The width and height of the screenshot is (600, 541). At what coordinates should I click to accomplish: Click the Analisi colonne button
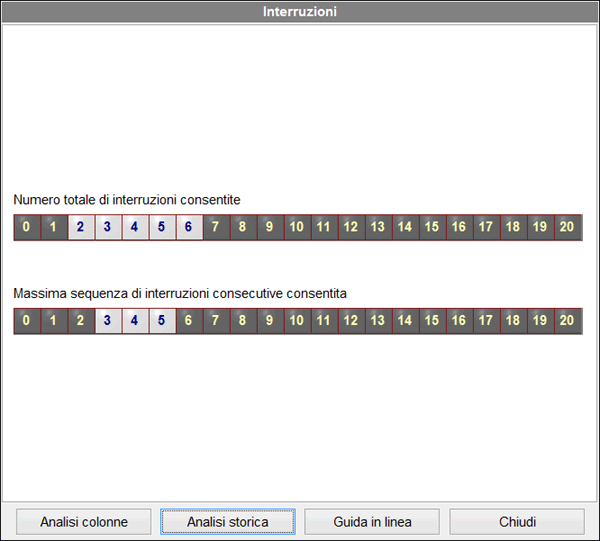pyautogui.click(x=84, y=522)
